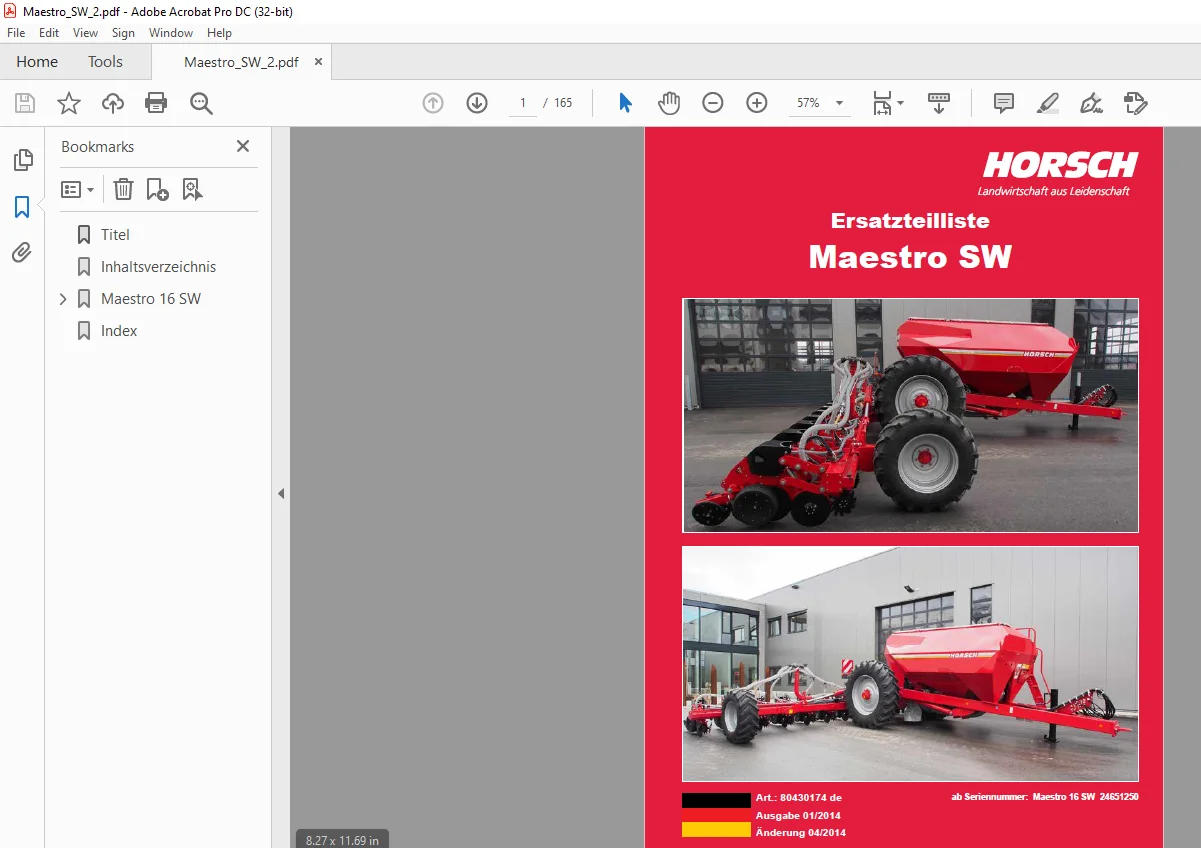Open the Sign document pen tool
This screenshot has height=848, width=1201.
(x=1091, y=103)
